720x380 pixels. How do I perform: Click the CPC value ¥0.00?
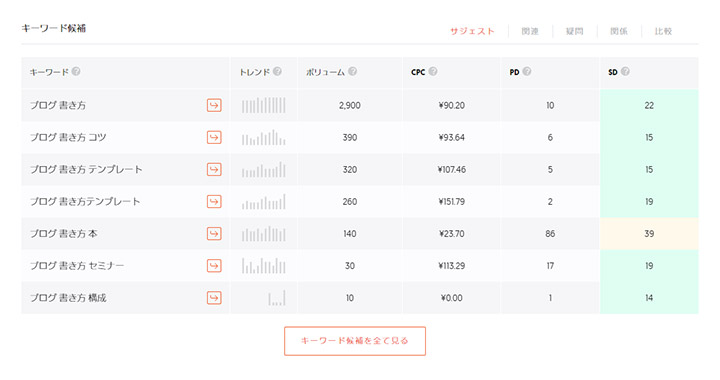[x=452, y=298]
